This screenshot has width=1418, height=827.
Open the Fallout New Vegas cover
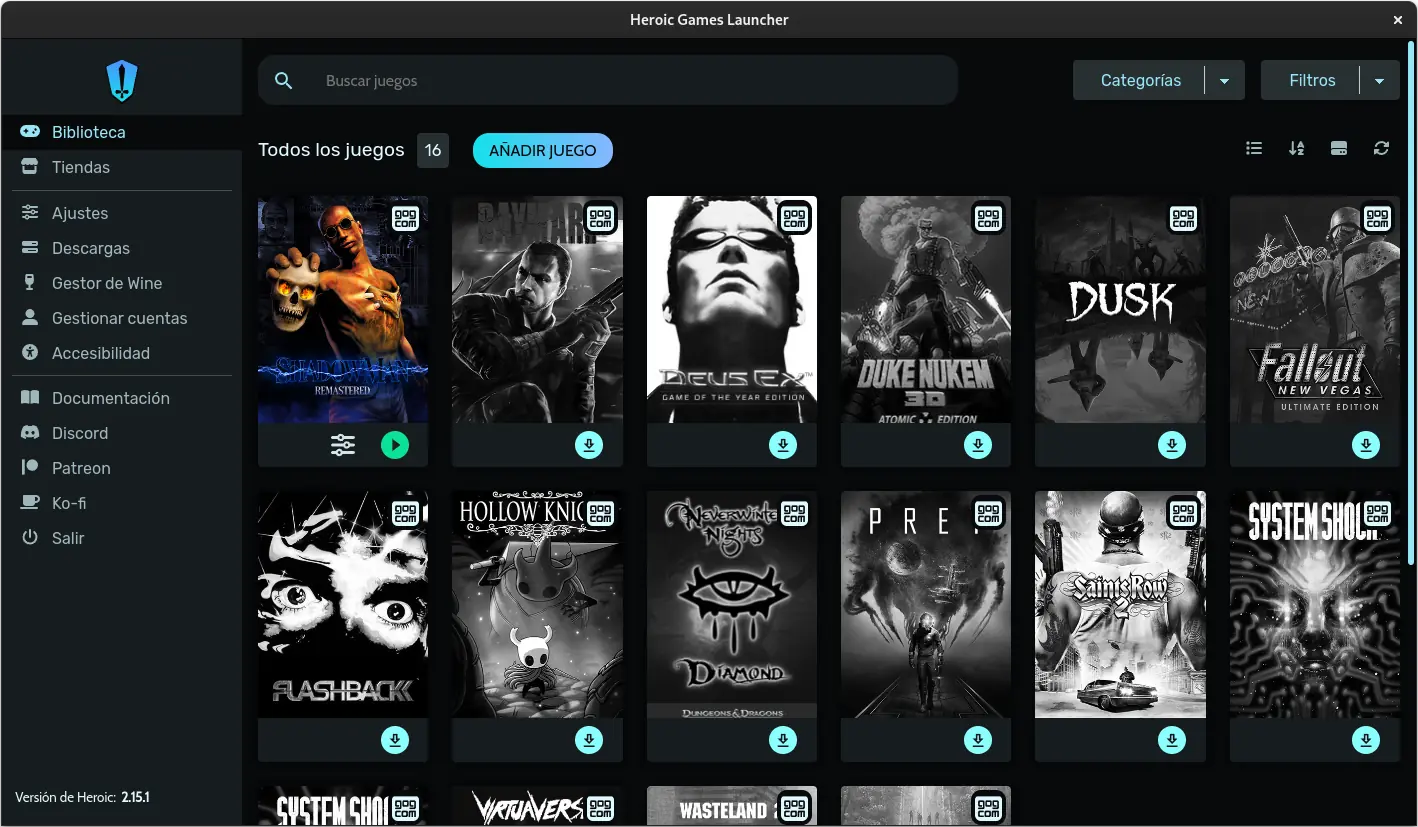(x=1315, y=309)
